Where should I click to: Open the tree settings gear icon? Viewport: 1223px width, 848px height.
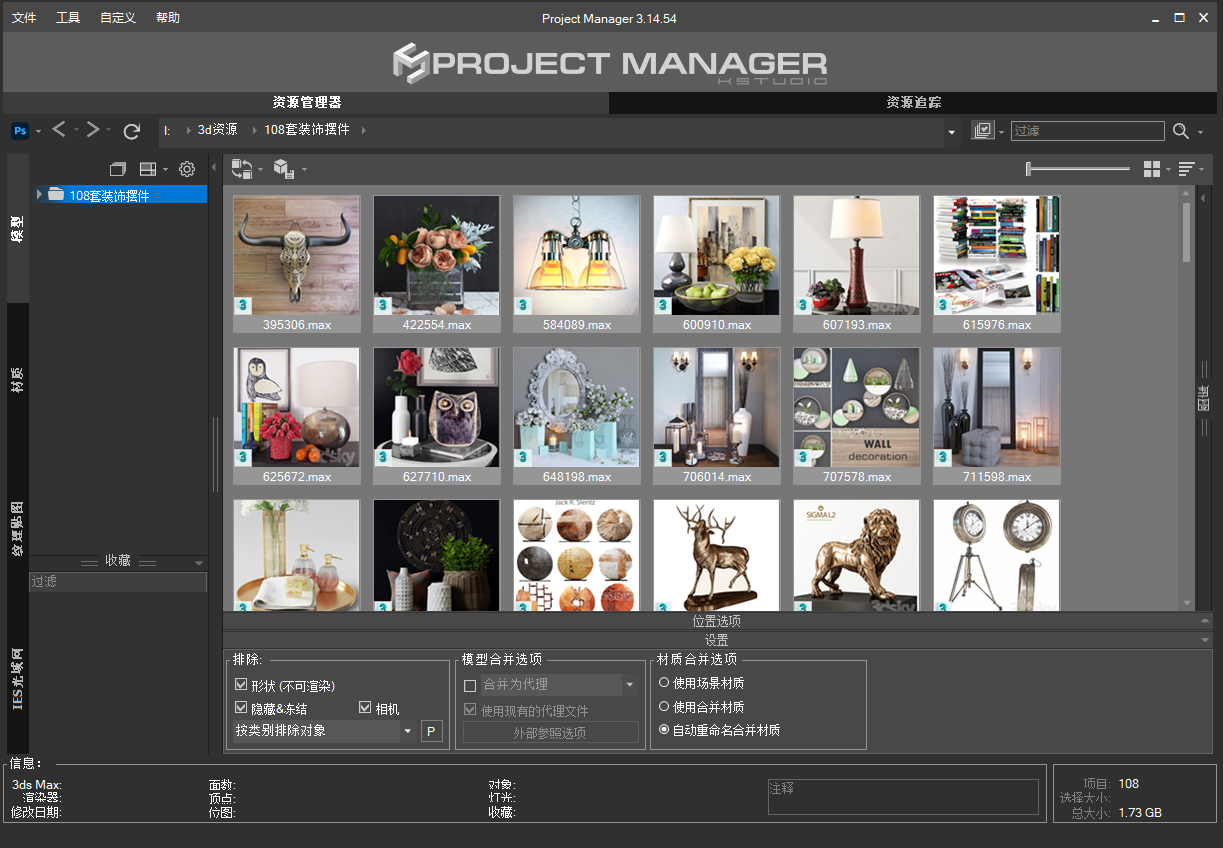[x=187, y=169]
